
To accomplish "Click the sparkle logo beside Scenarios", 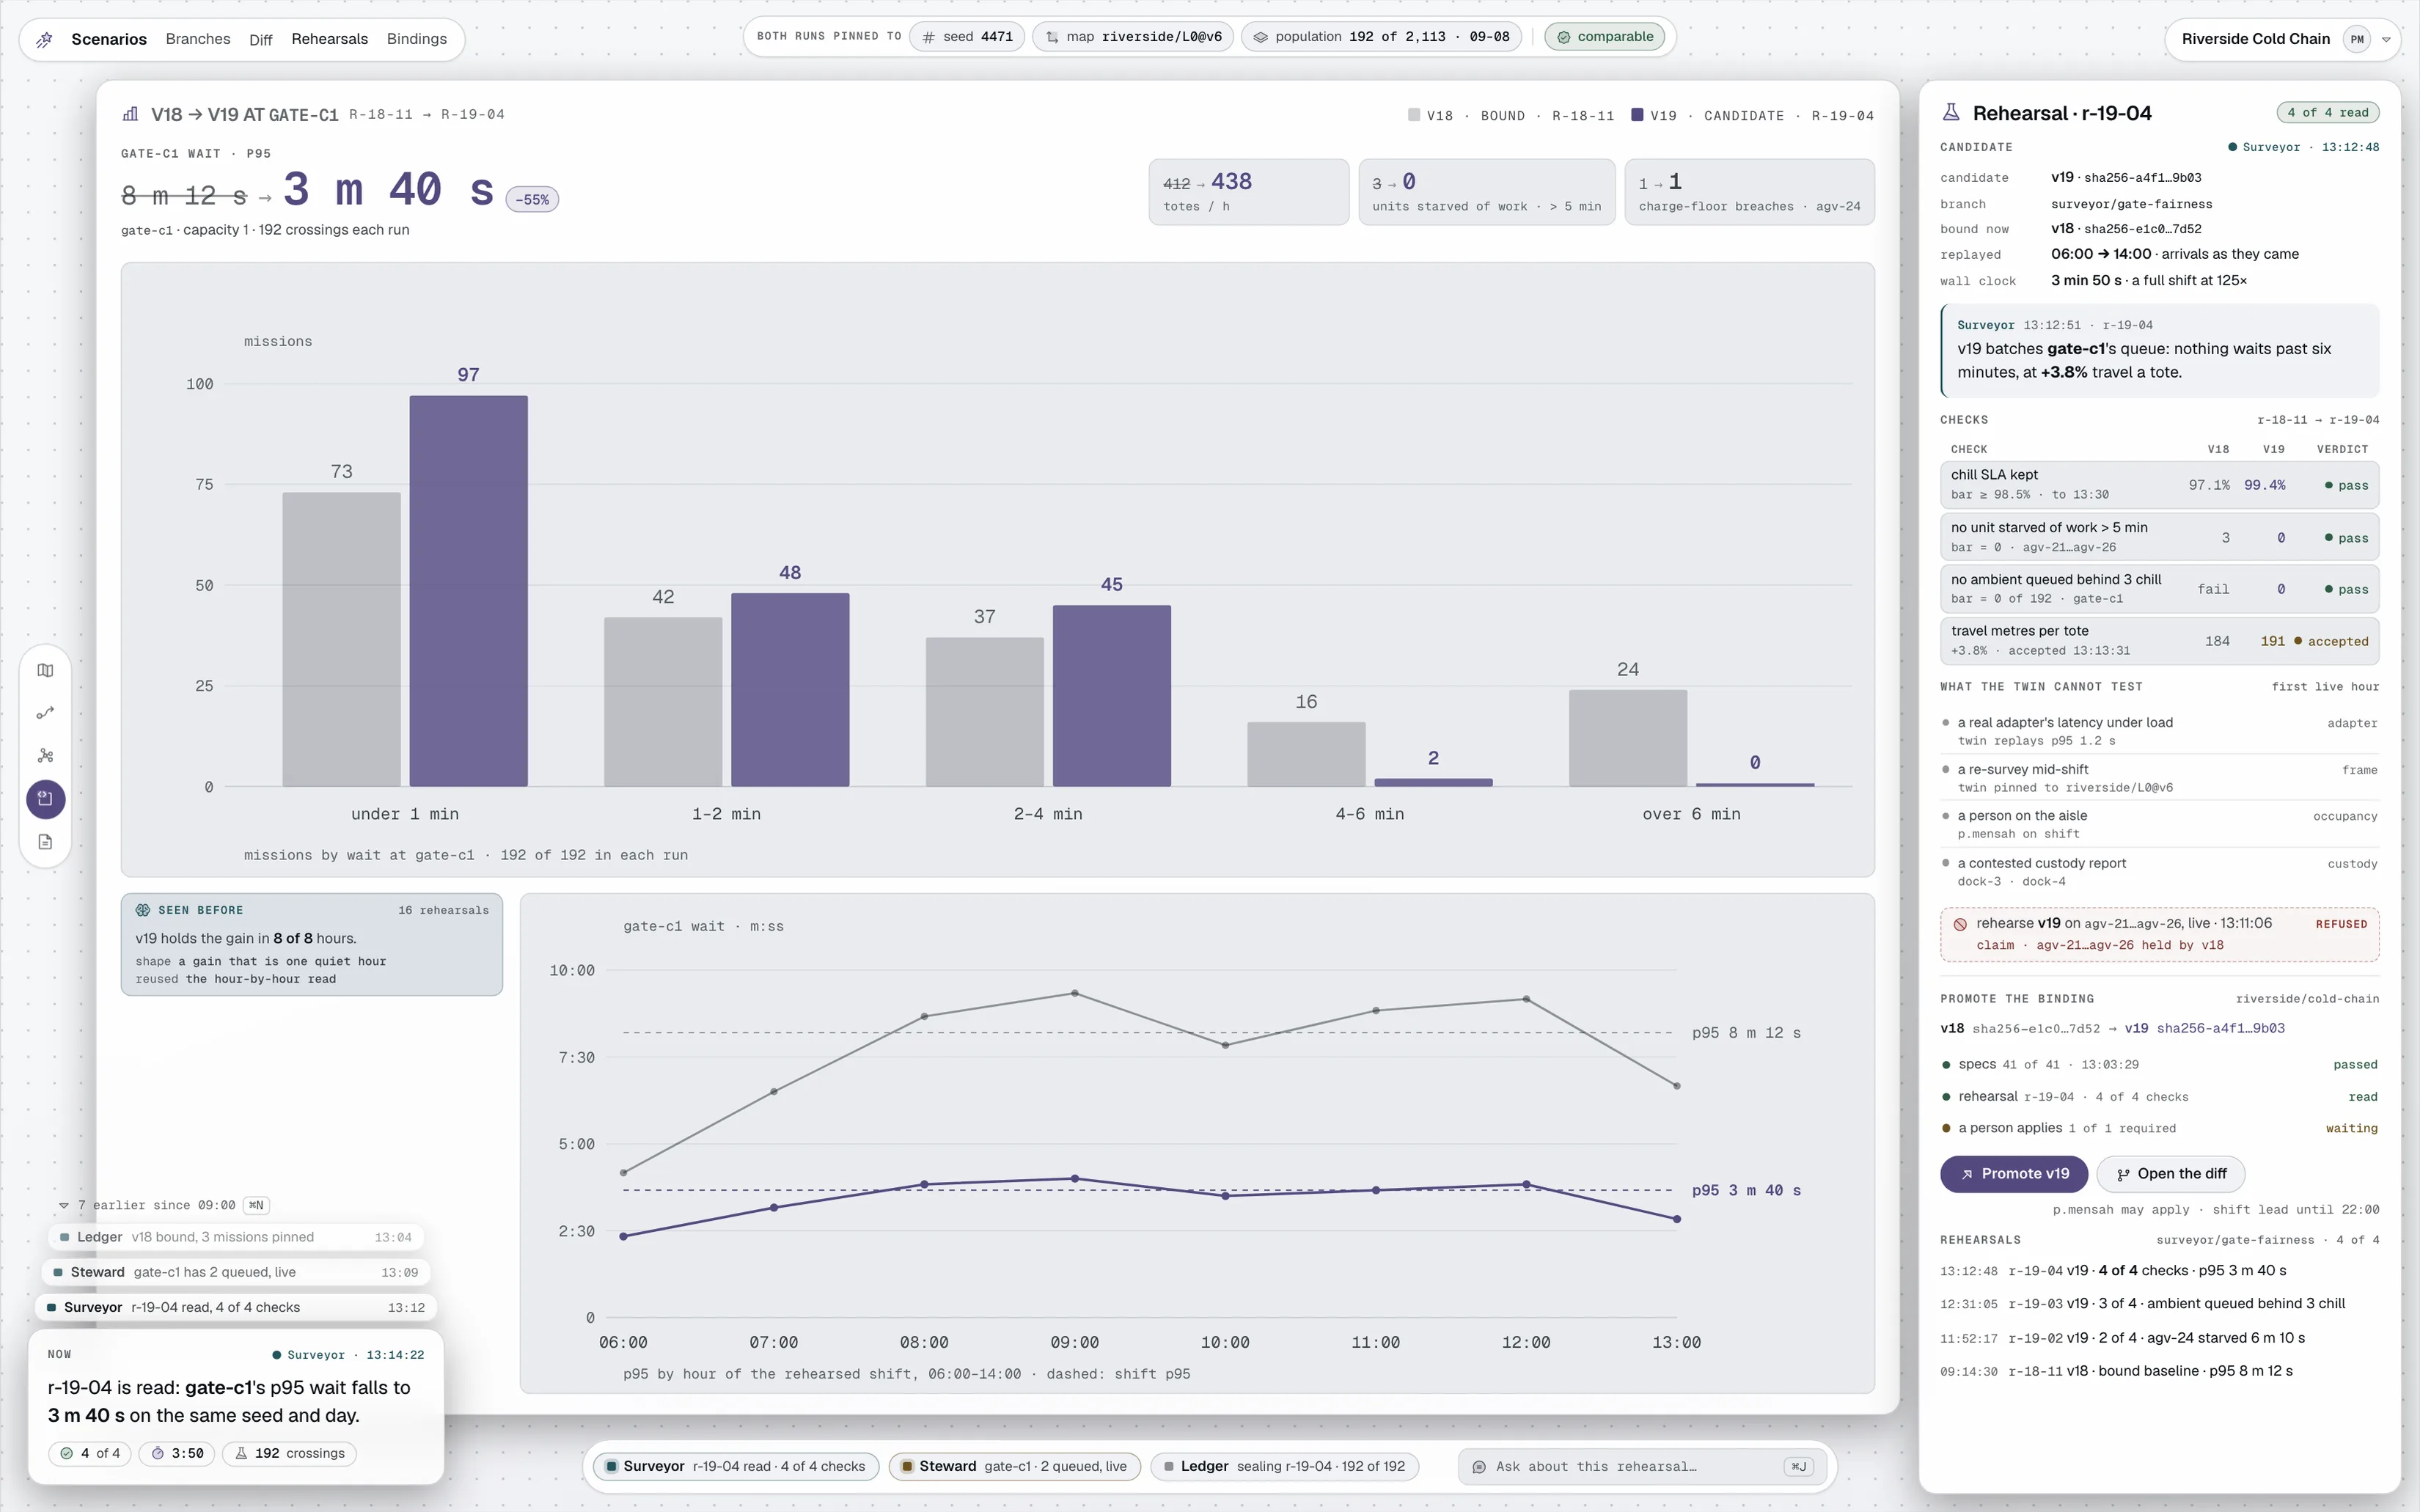I will (x=44, y=40).
